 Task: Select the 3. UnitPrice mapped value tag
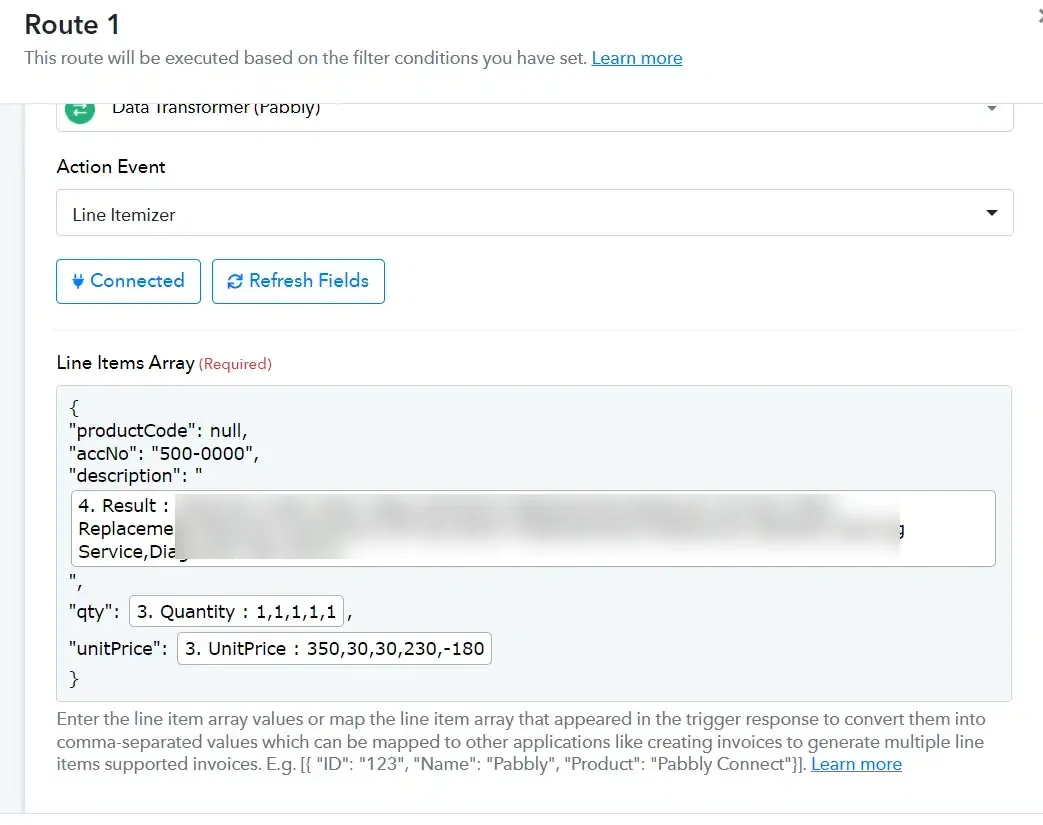[x=334, y=649]
